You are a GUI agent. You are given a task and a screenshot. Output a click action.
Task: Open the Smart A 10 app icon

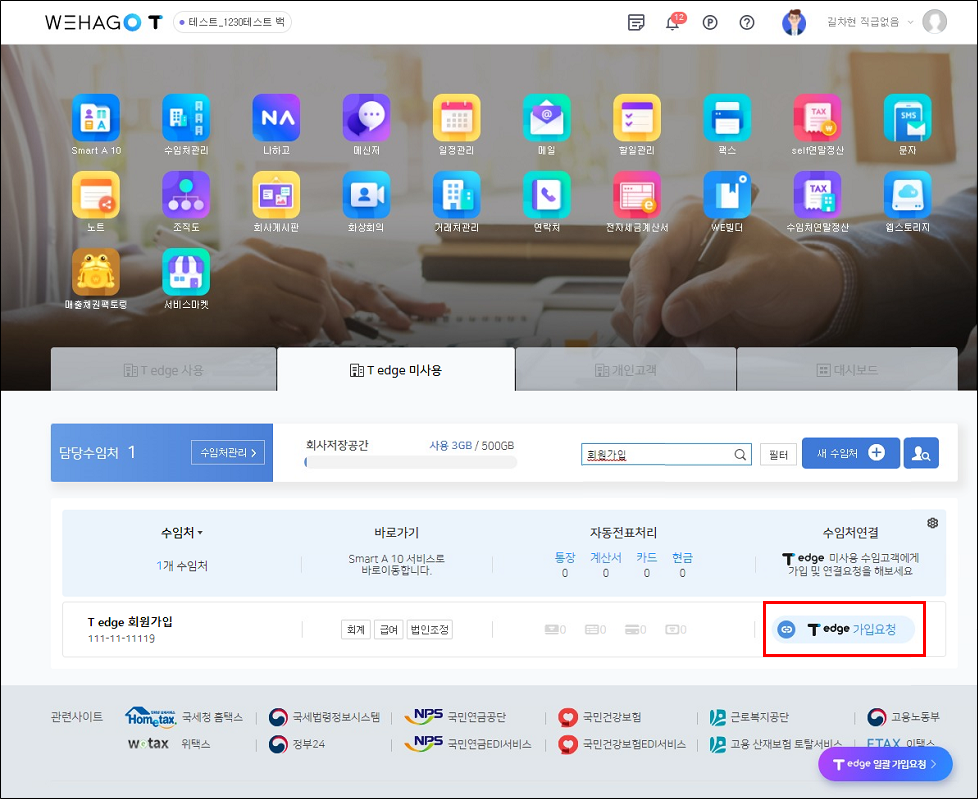(x=96, y=118)
